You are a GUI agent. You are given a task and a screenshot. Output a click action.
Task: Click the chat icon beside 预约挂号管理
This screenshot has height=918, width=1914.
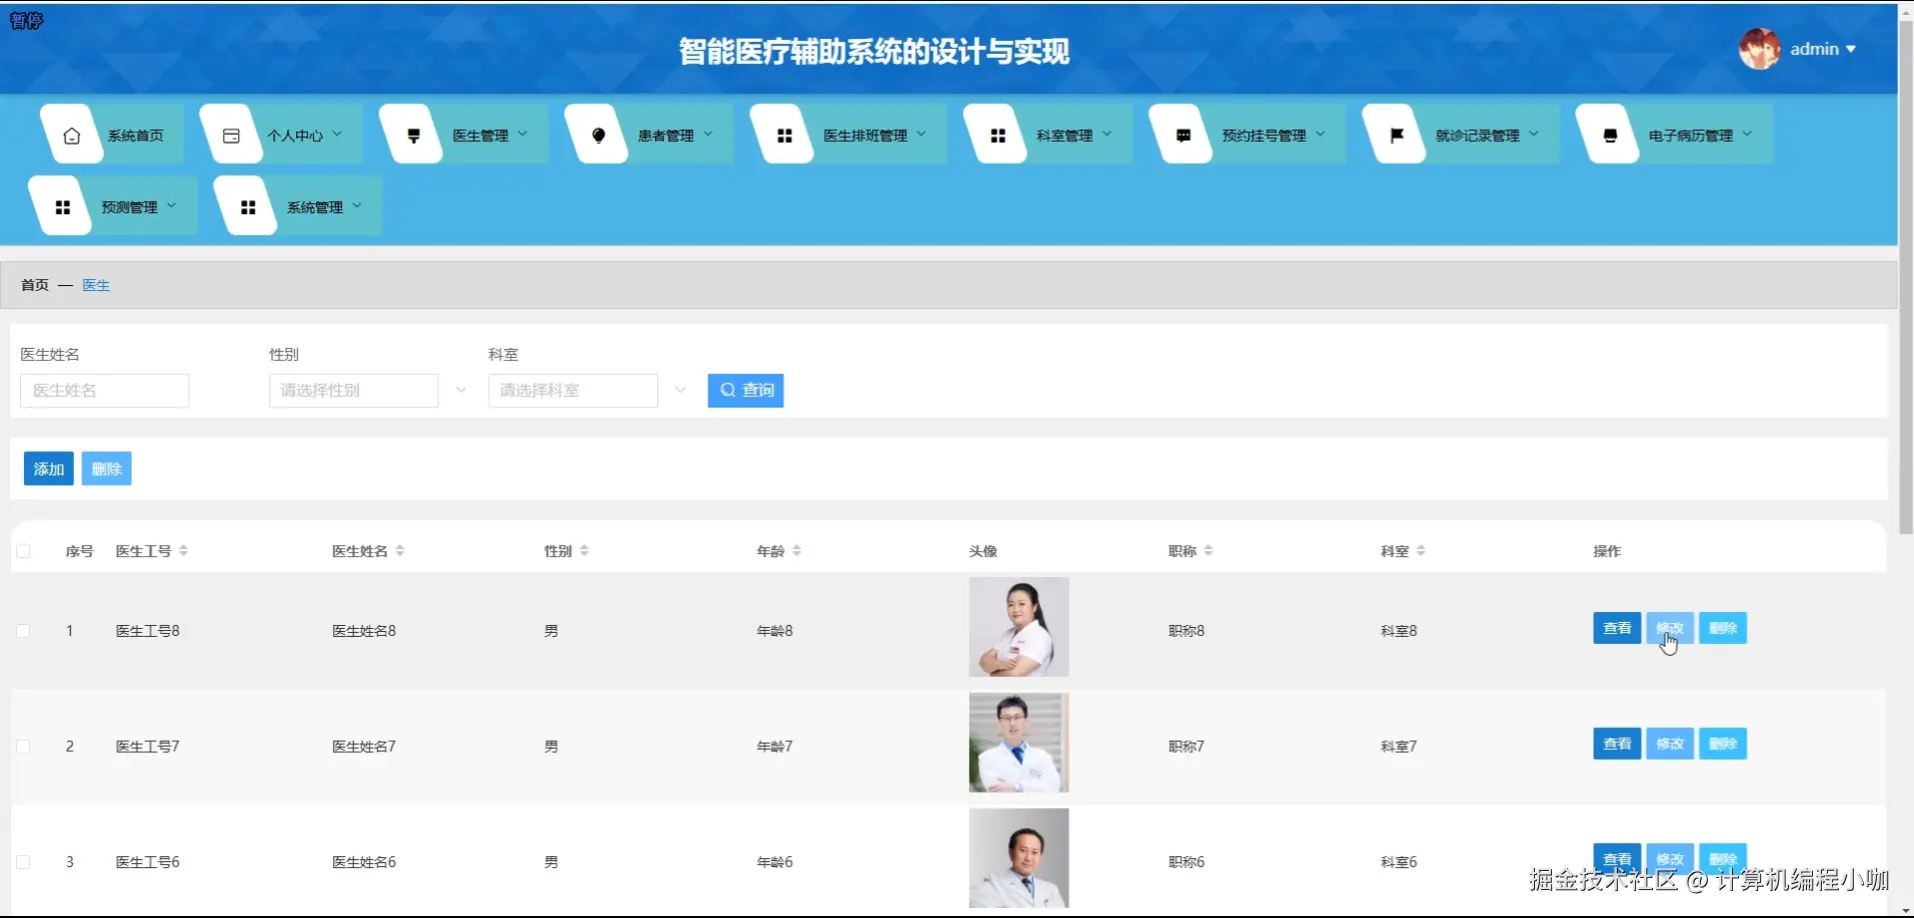pyautogui.click(x=1183, y=136)
